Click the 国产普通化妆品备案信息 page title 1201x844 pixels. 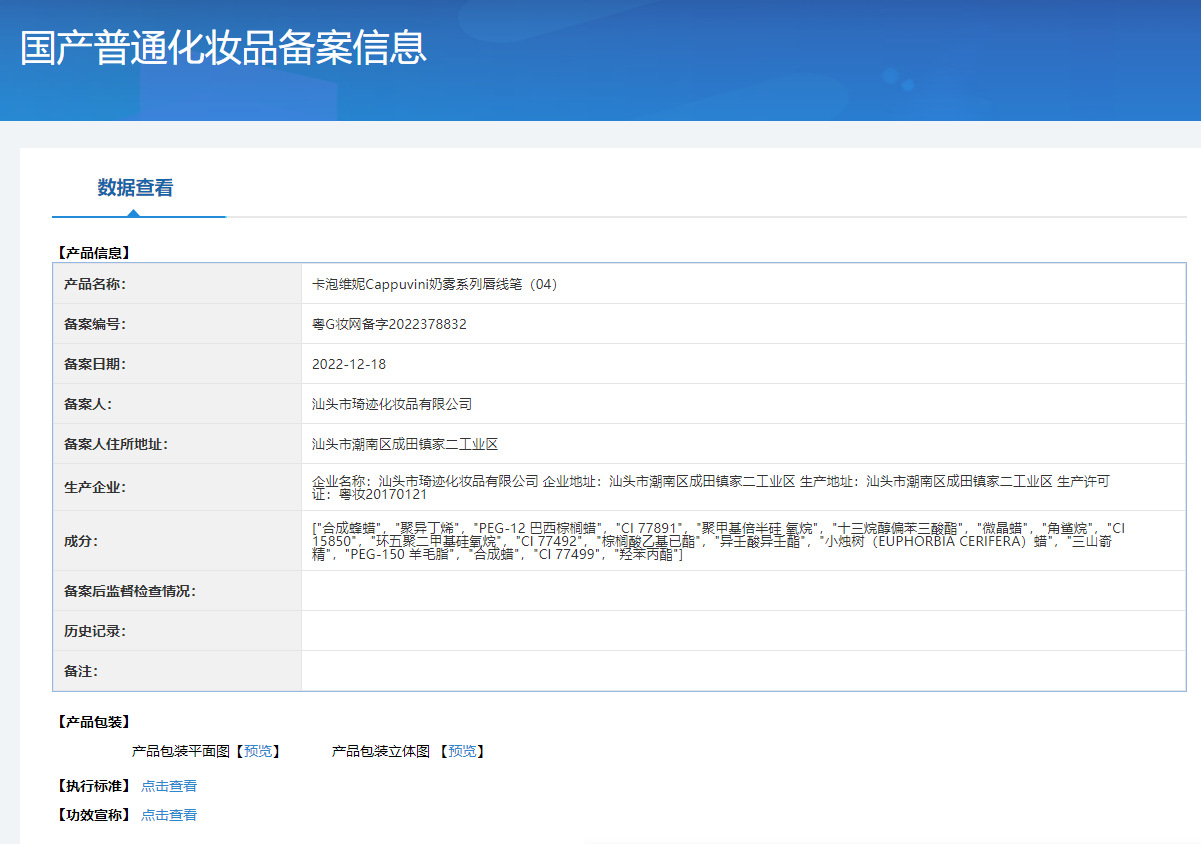224,48
